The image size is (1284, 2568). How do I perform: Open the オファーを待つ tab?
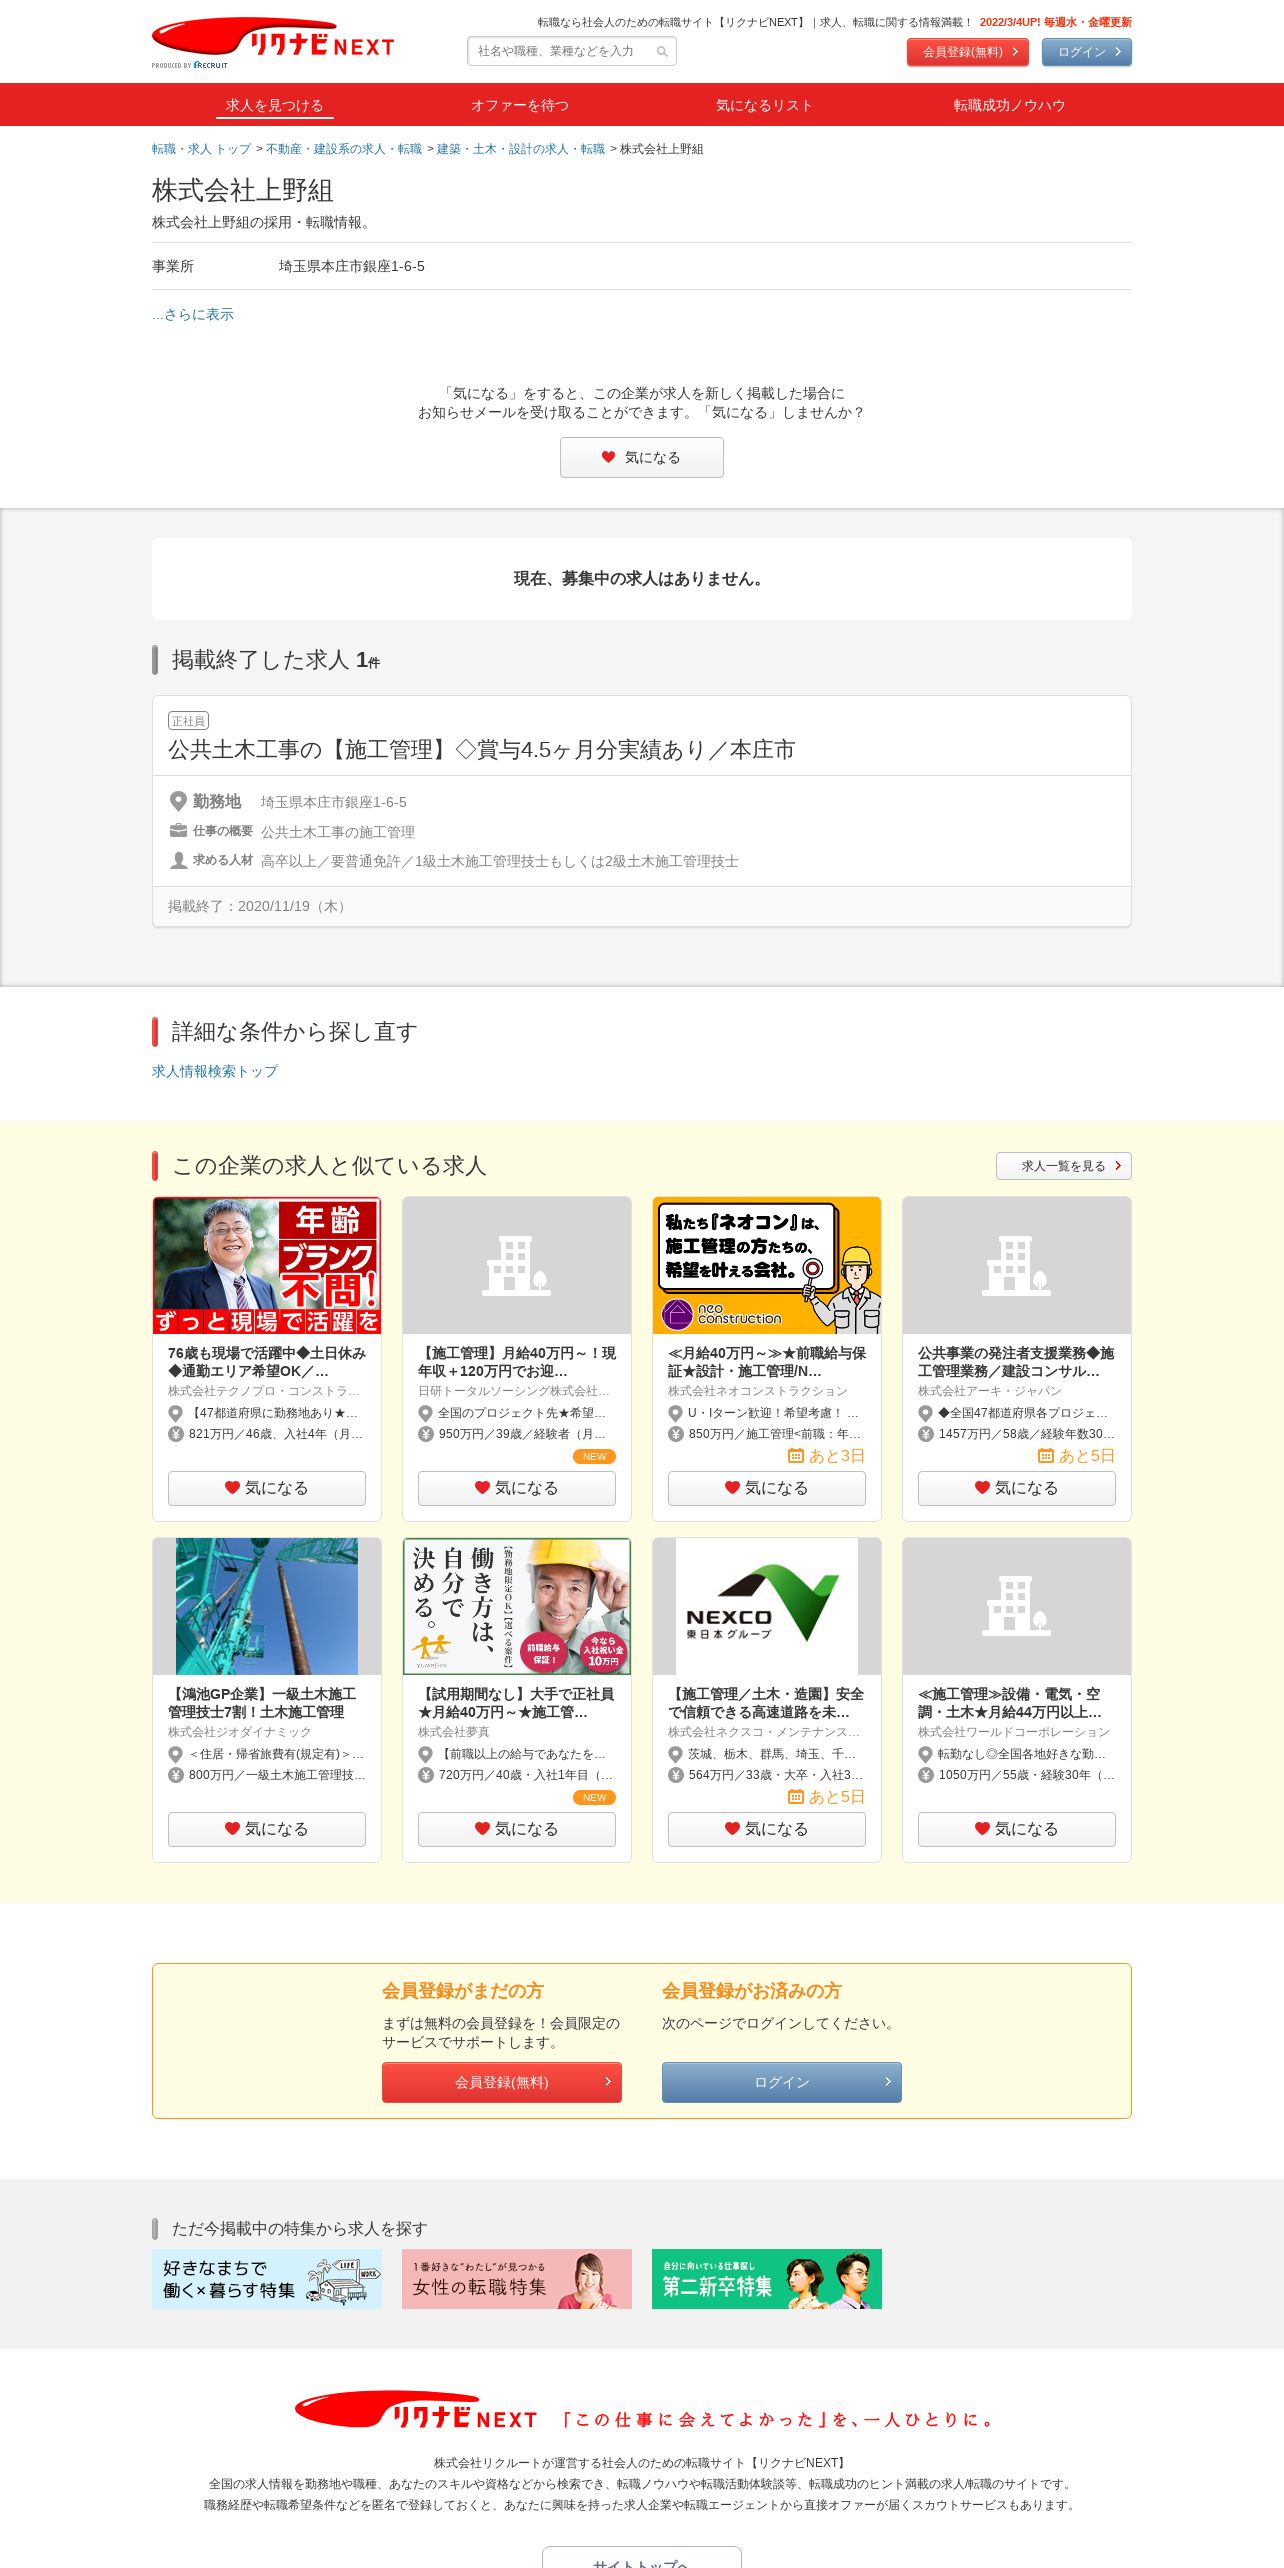[520, 105]
